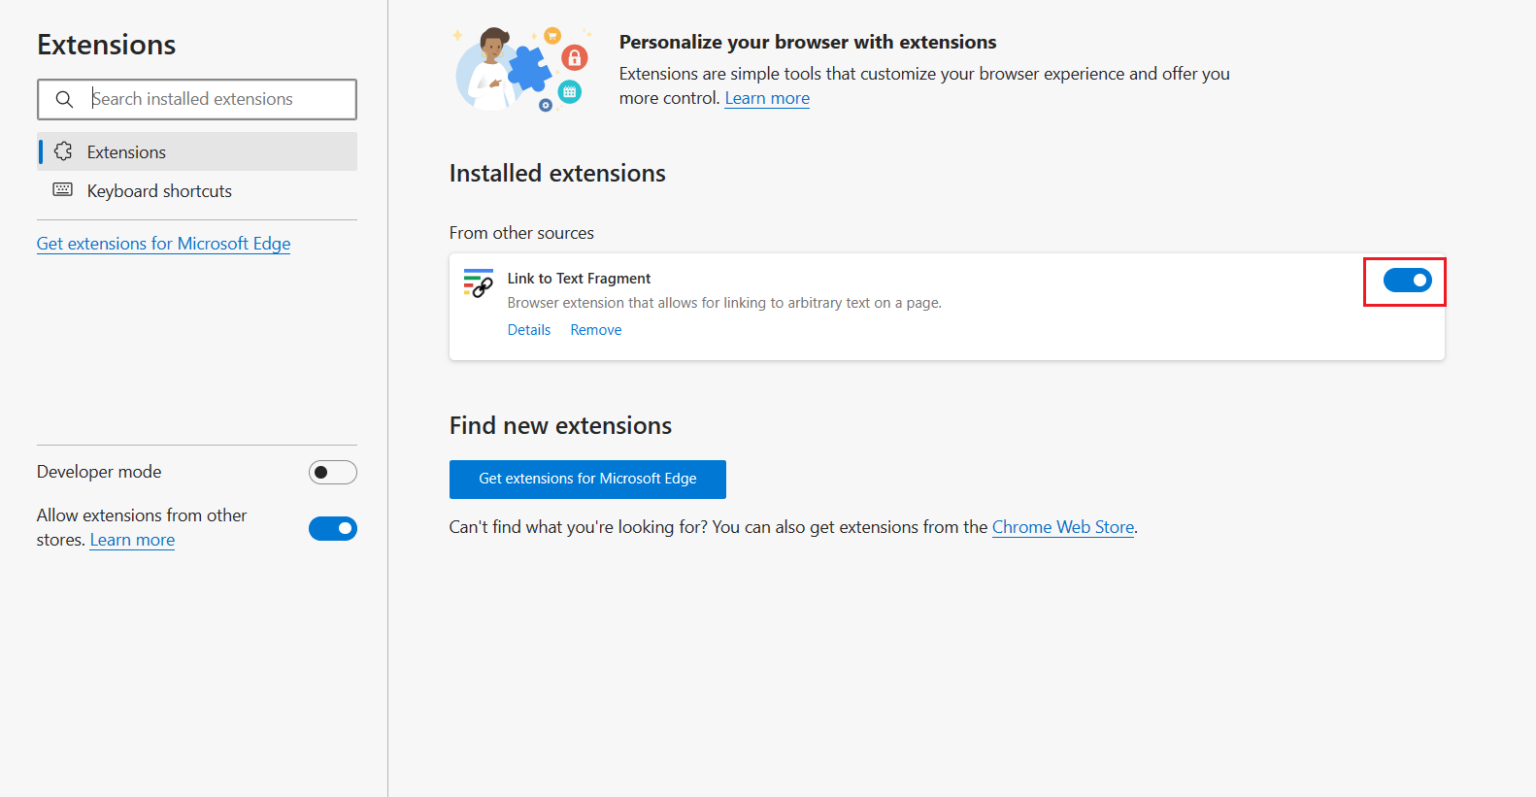Click the Link to Text Fragment extension icon
Viewport: 1536px width, 797px height.
pos(478,283)
